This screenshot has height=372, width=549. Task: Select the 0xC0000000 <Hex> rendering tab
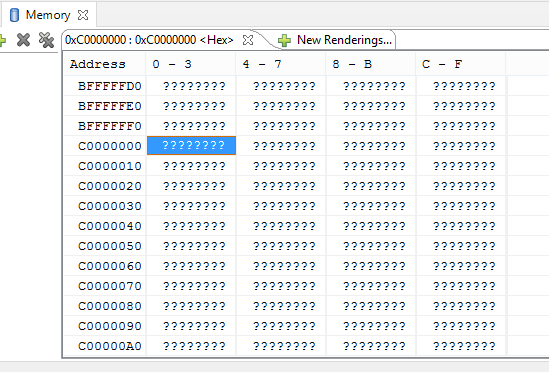pos(149,40)
